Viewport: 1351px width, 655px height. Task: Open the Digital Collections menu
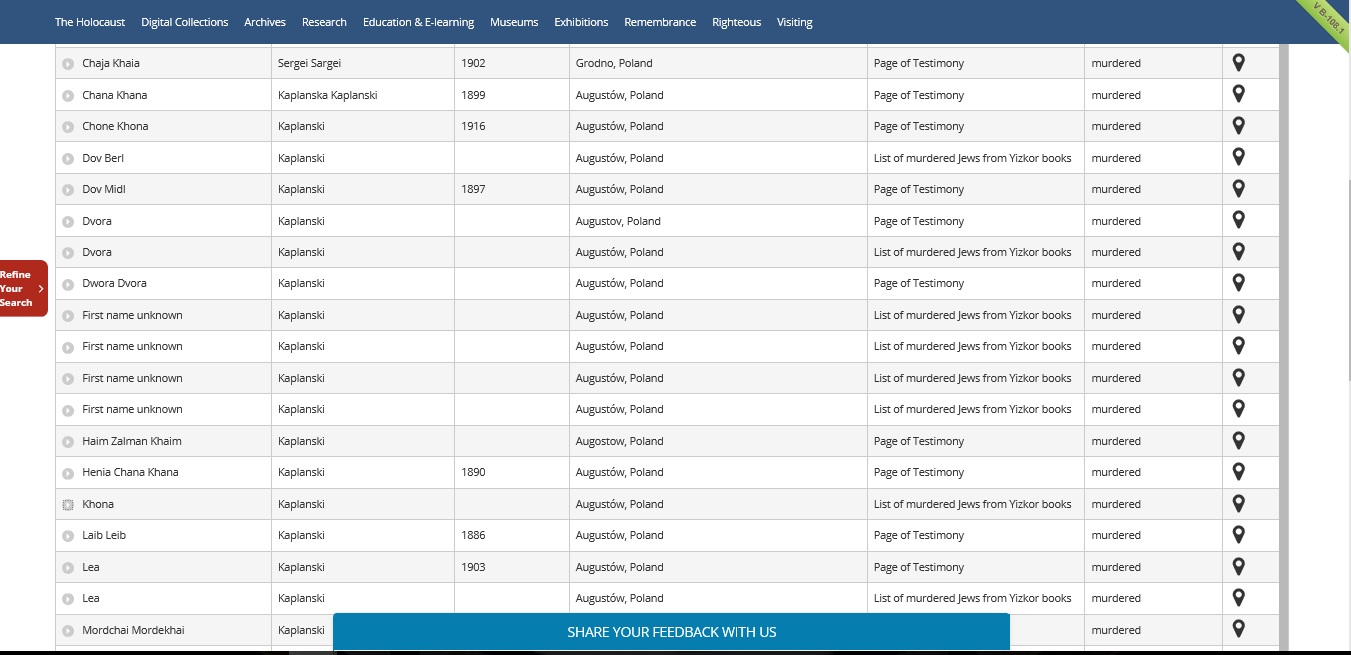coord(184,22)
